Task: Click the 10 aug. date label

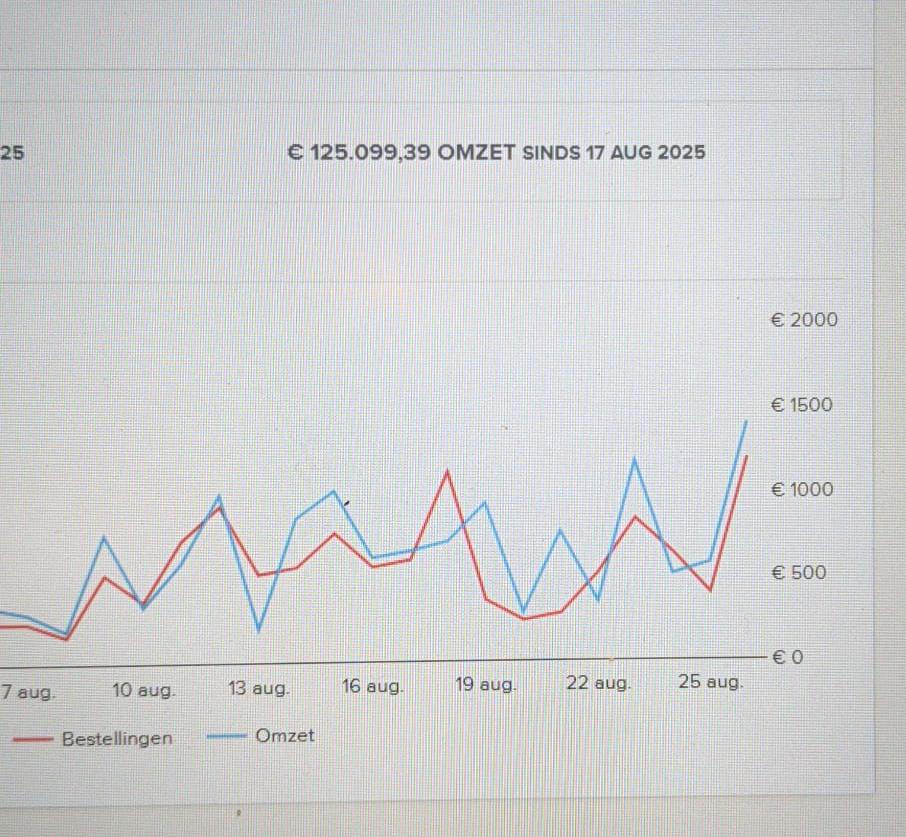Action: click(143, 690)
